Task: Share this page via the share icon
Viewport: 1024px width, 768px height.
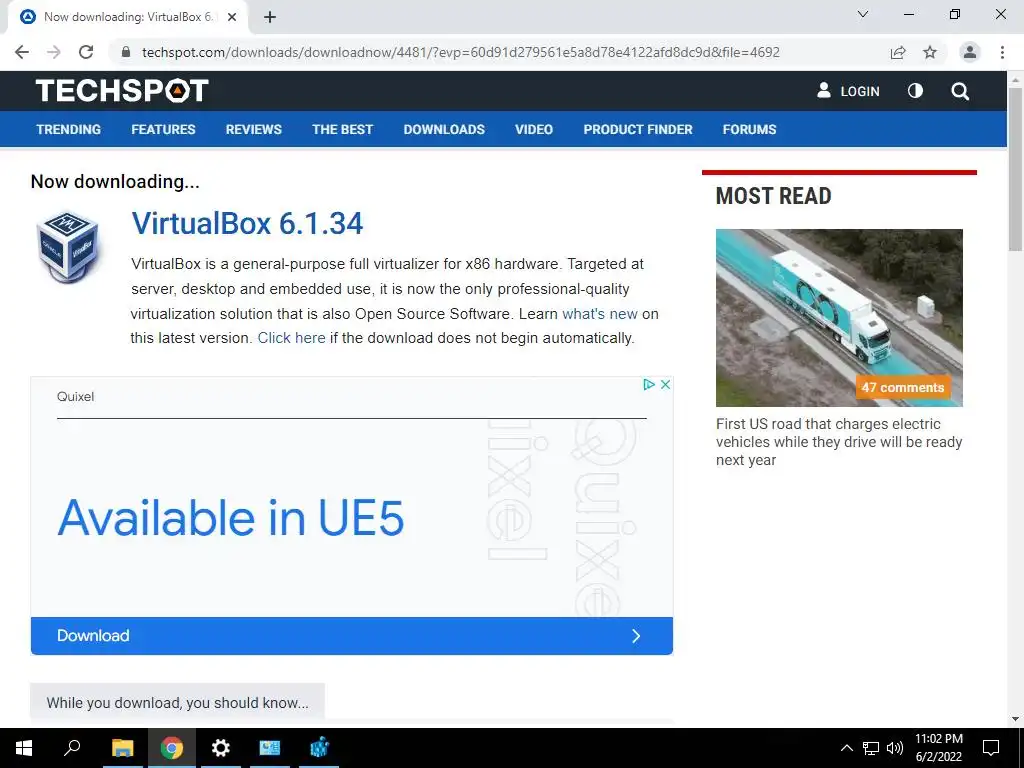Action: [x=898, y=52]
